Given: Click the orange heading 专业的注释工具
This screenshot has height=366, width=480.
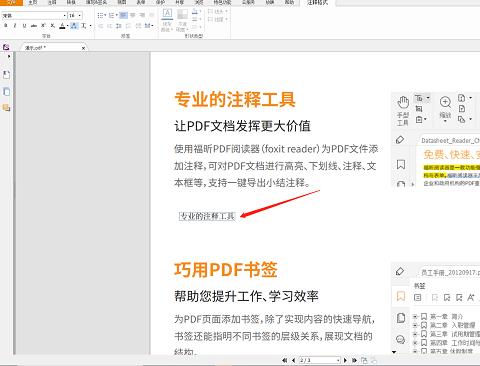Looking at the screenshot, I should coord(235,99).
